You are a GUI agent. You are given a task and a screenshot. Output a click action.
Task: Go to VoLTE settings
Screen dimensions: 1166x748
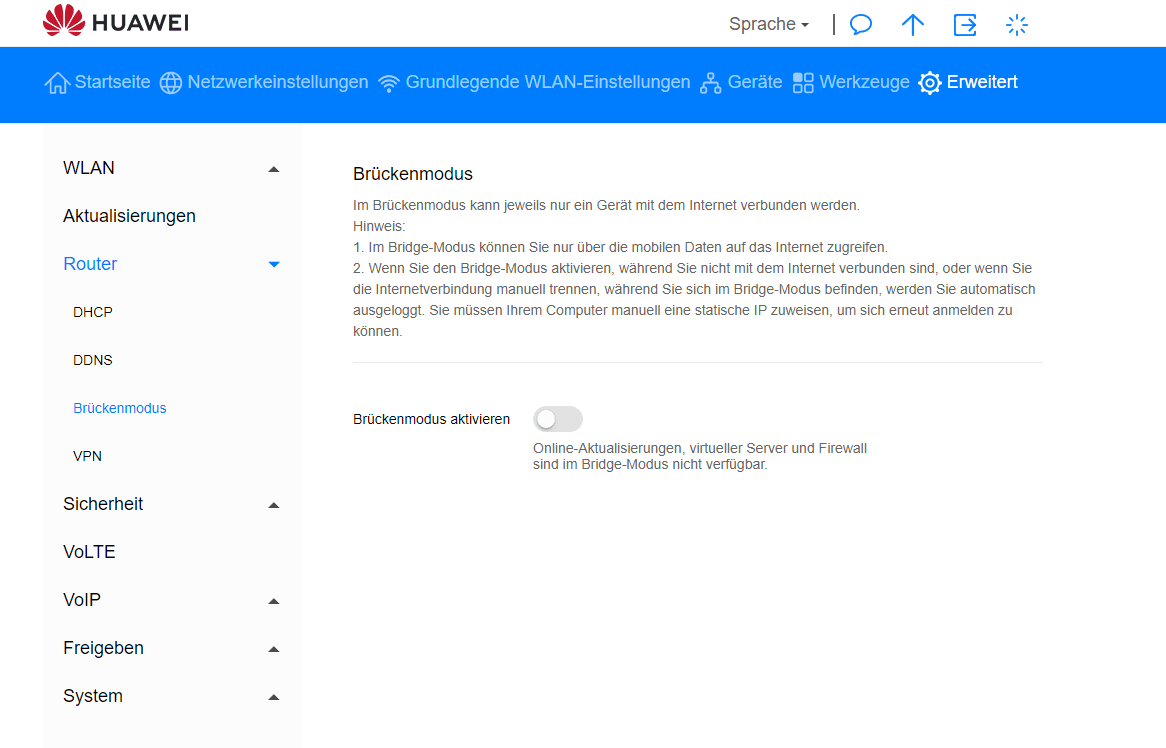pos(89,552)
